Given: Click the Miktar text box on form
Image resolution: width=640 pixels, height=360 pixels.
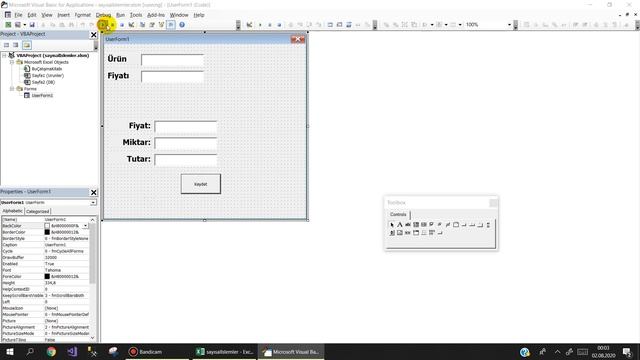Looking at the screenshot, I should click(x=186, y=143).
